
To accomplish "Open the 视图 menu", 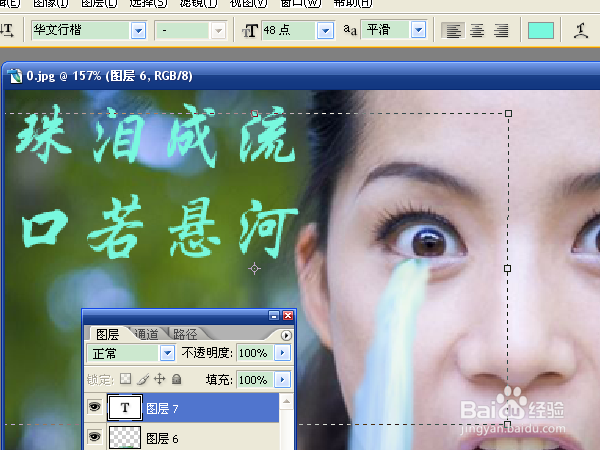I will 248,3.
